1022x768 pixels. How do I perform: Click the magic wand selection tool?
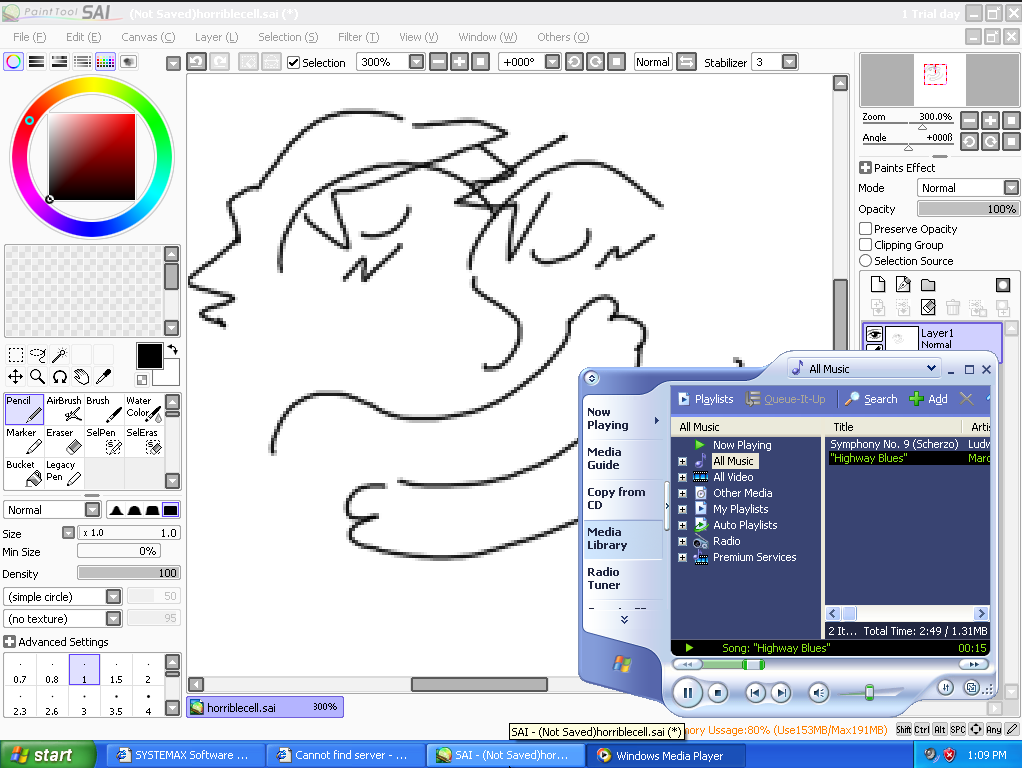tap(60, 355)
